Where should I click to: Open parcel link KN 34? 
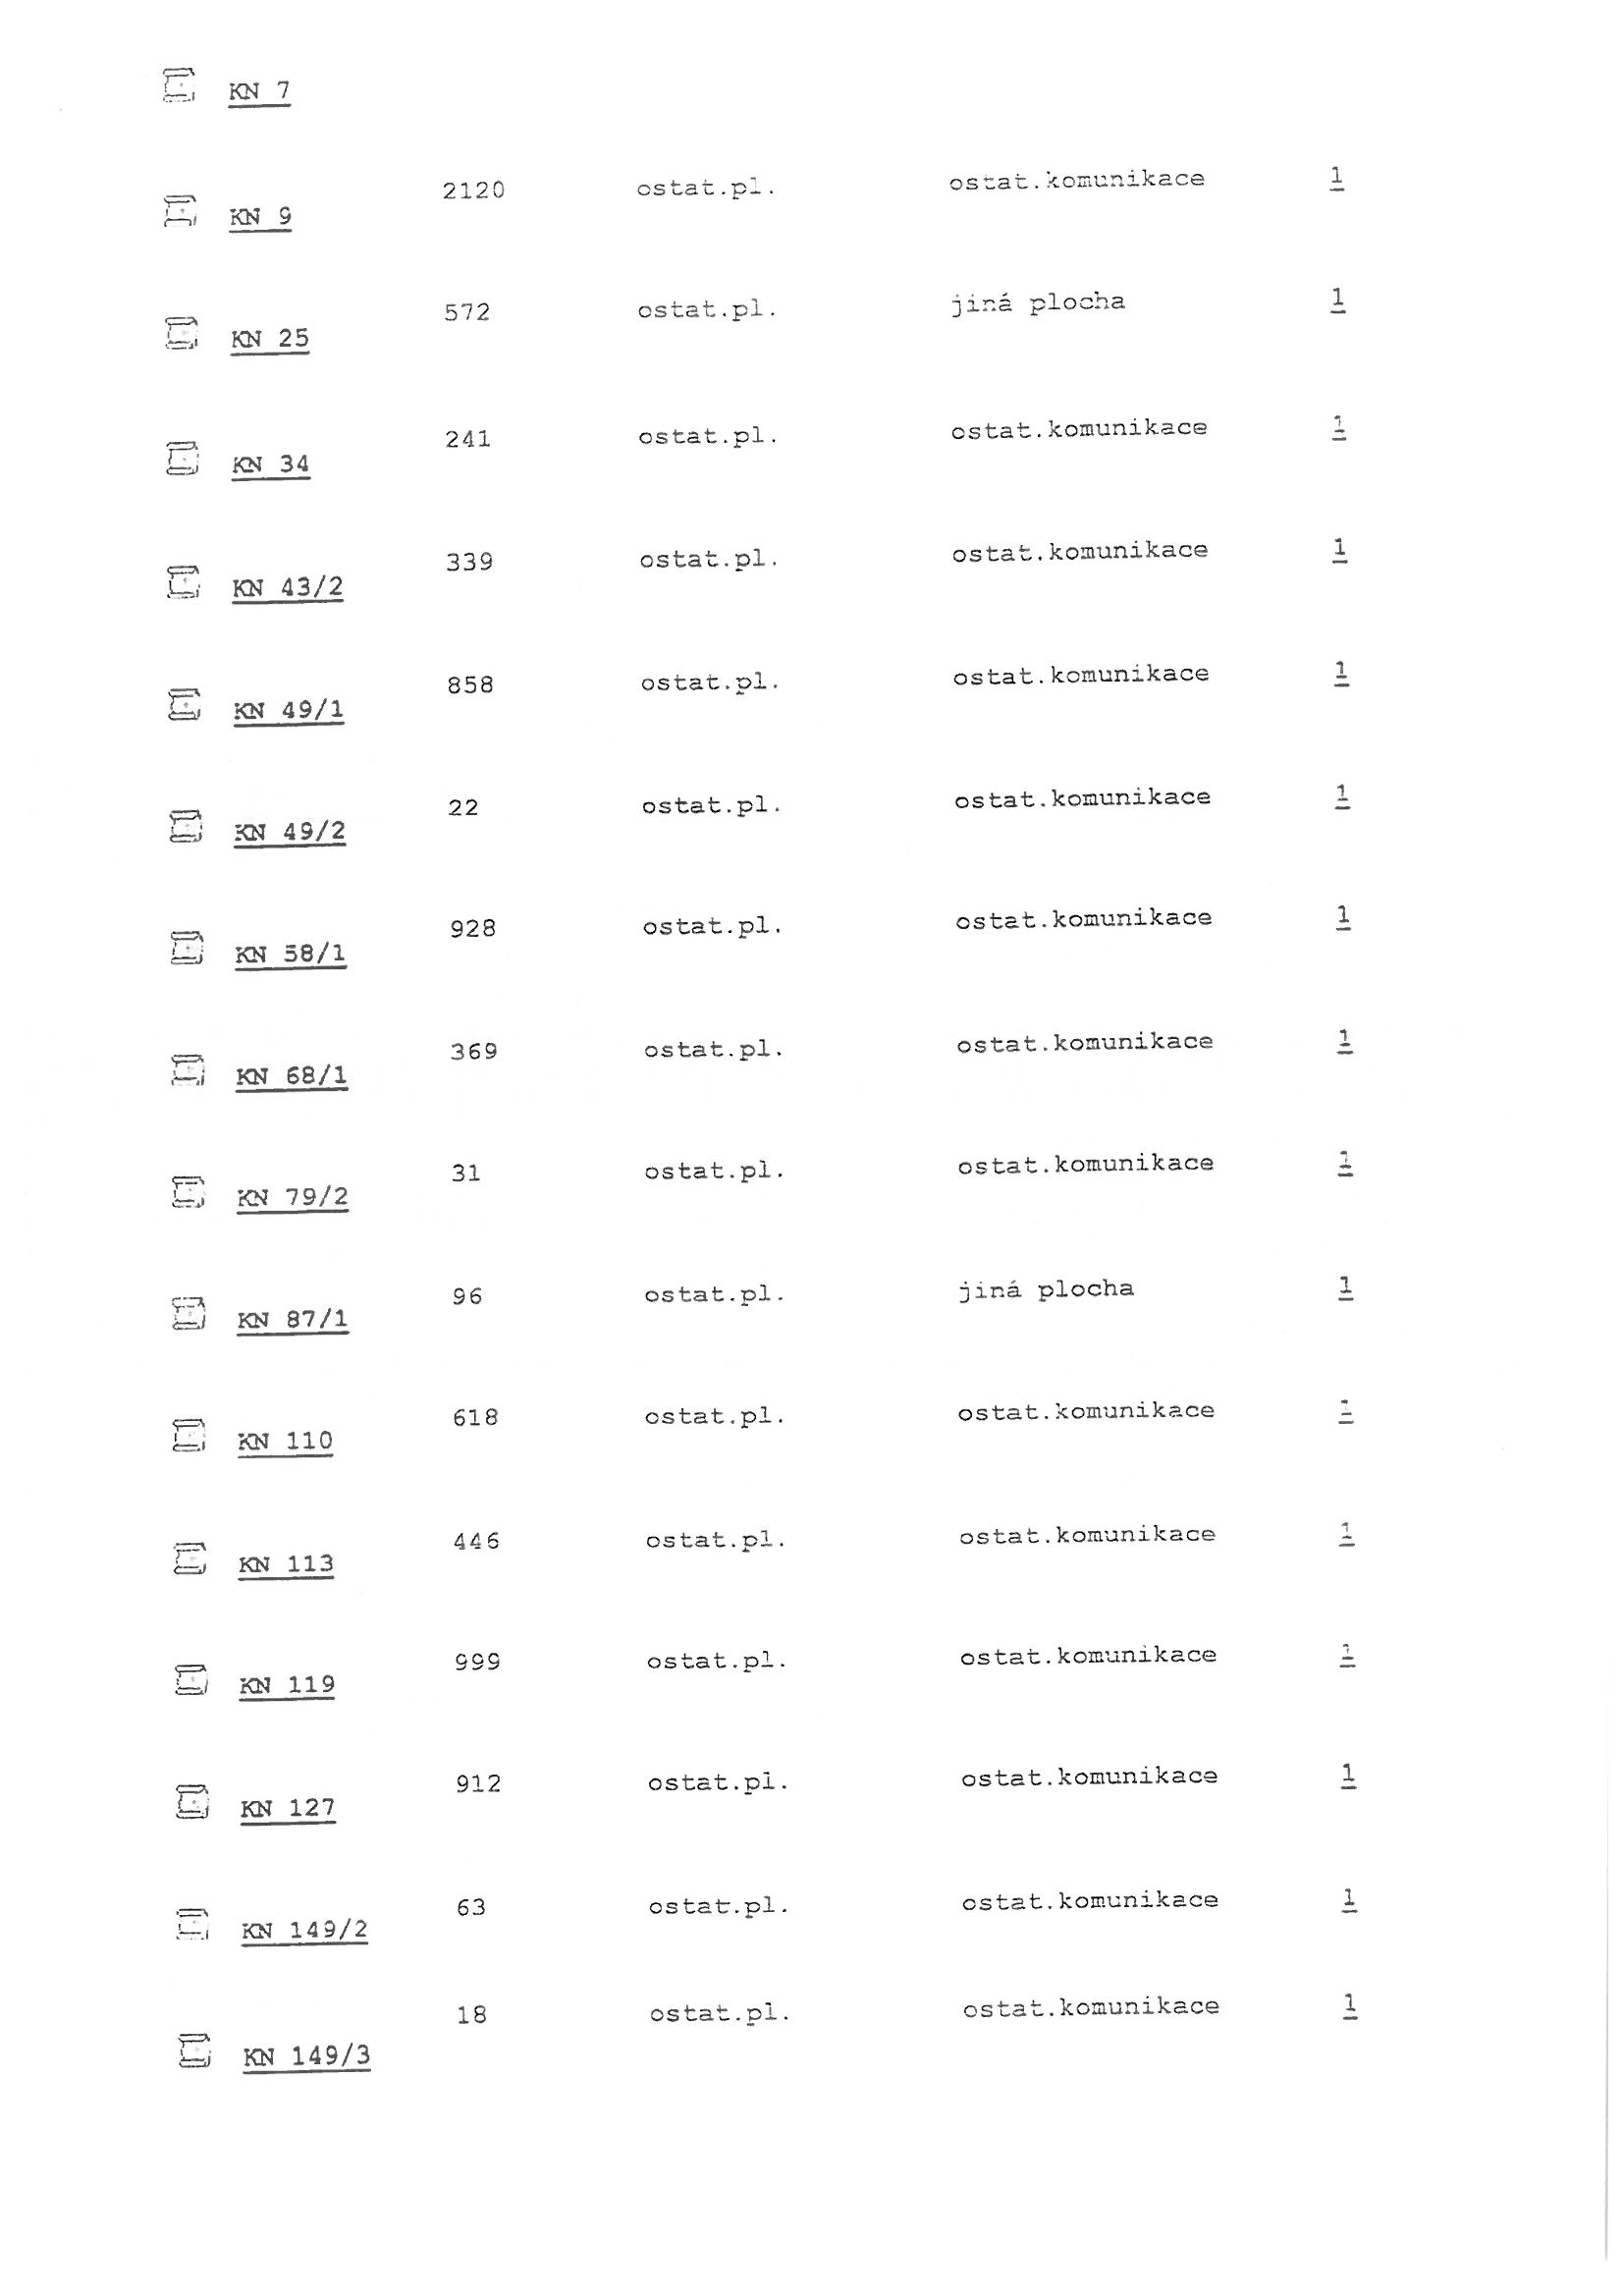pos(271,465)
